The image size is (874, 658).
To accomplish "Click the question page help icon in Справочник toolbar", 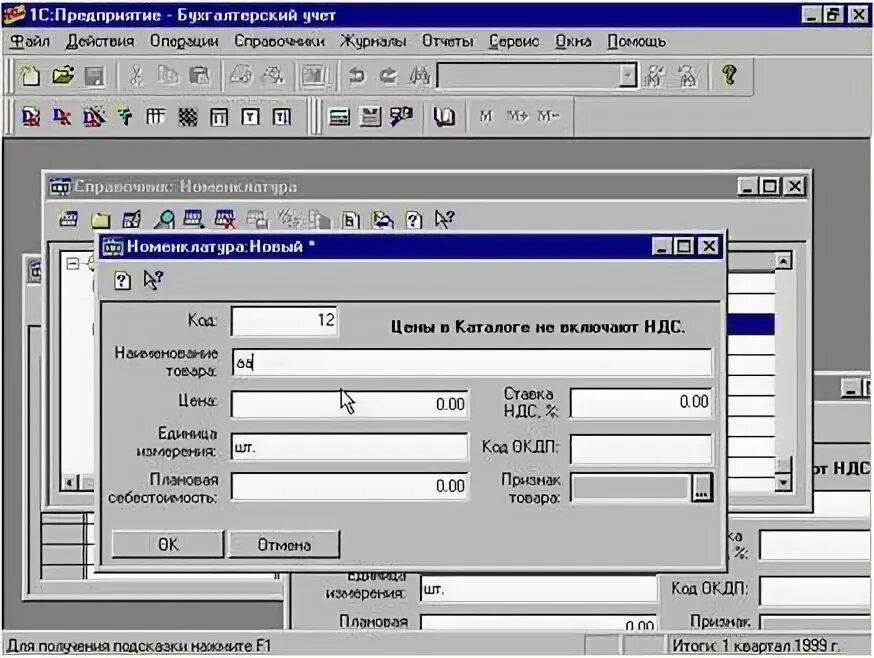I will click(x=413, y=220).
